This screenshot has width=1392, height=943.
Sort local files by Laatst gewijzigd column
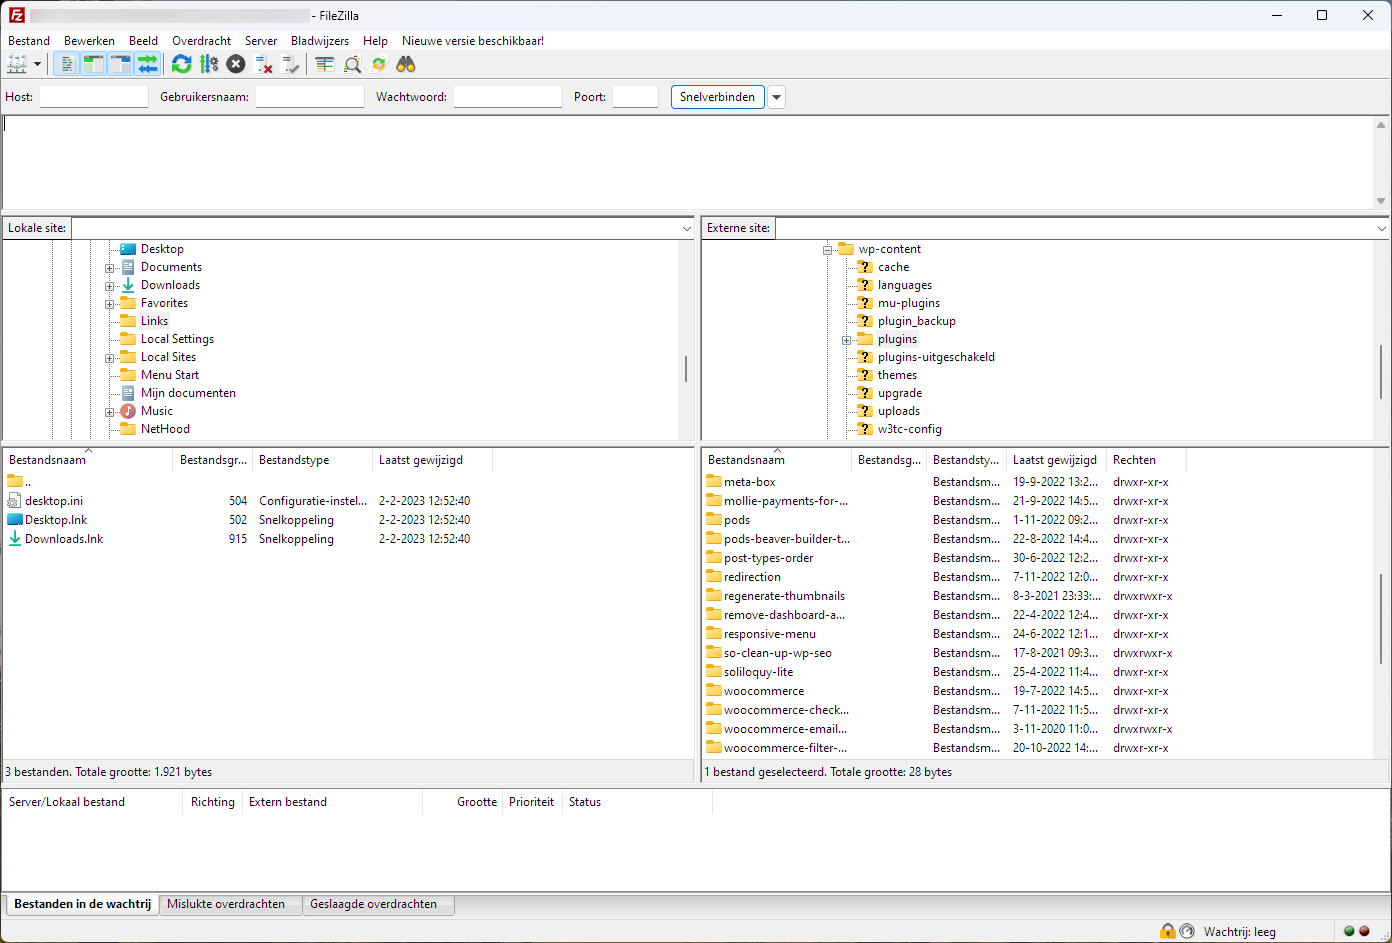(432, 460)
